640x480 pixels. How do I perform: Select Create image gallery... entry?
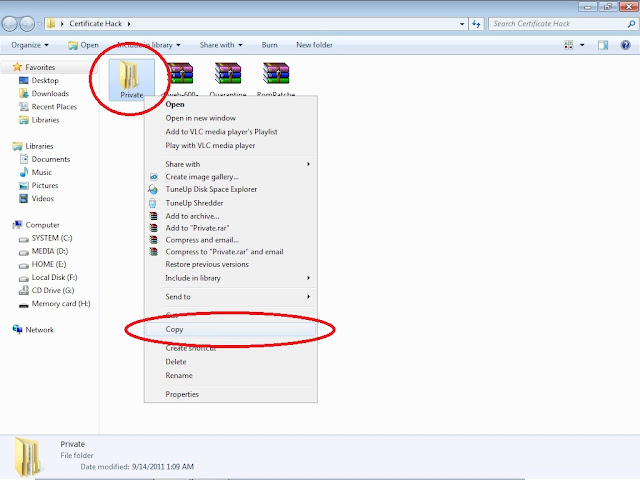coord(231,177)
